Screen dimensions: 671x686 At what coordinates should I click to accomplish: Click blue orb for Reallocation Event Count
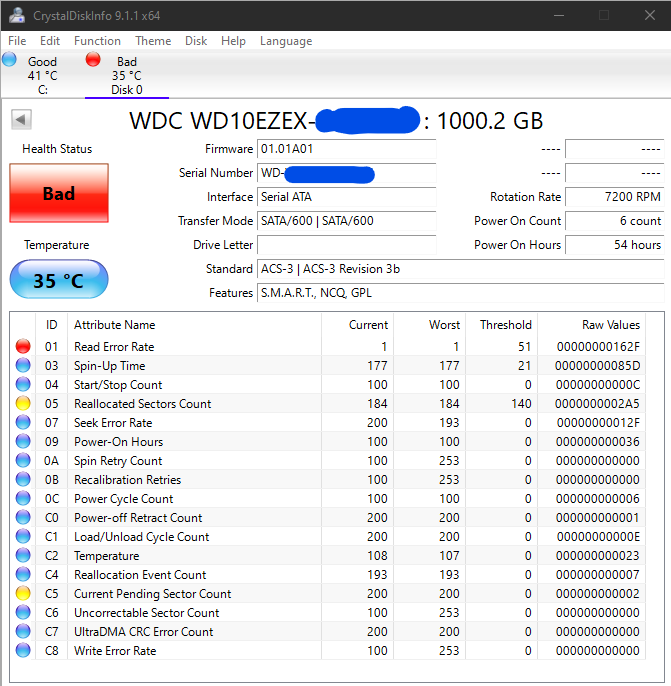click(23, 574)
